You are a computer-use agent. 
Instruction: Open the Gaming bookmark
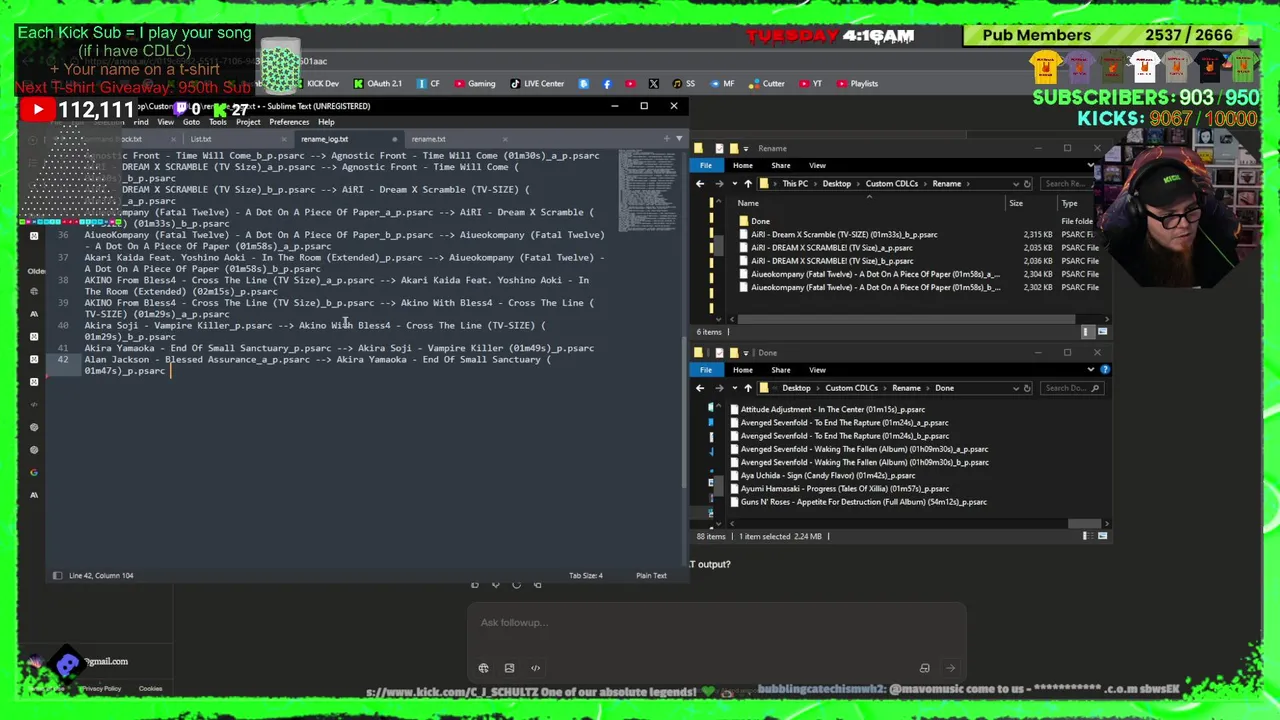[x=475, y=84]
